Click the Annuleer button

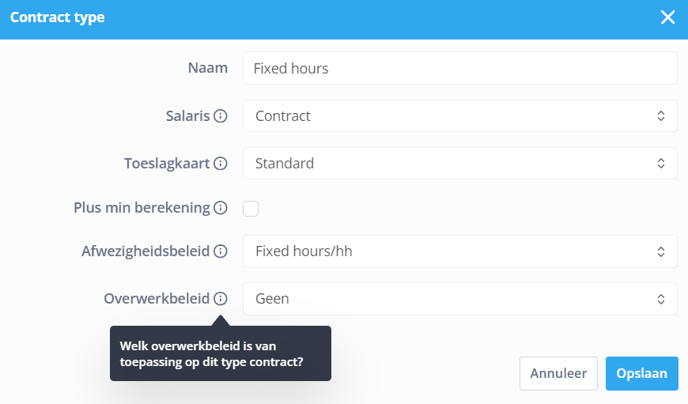point(559,373)
